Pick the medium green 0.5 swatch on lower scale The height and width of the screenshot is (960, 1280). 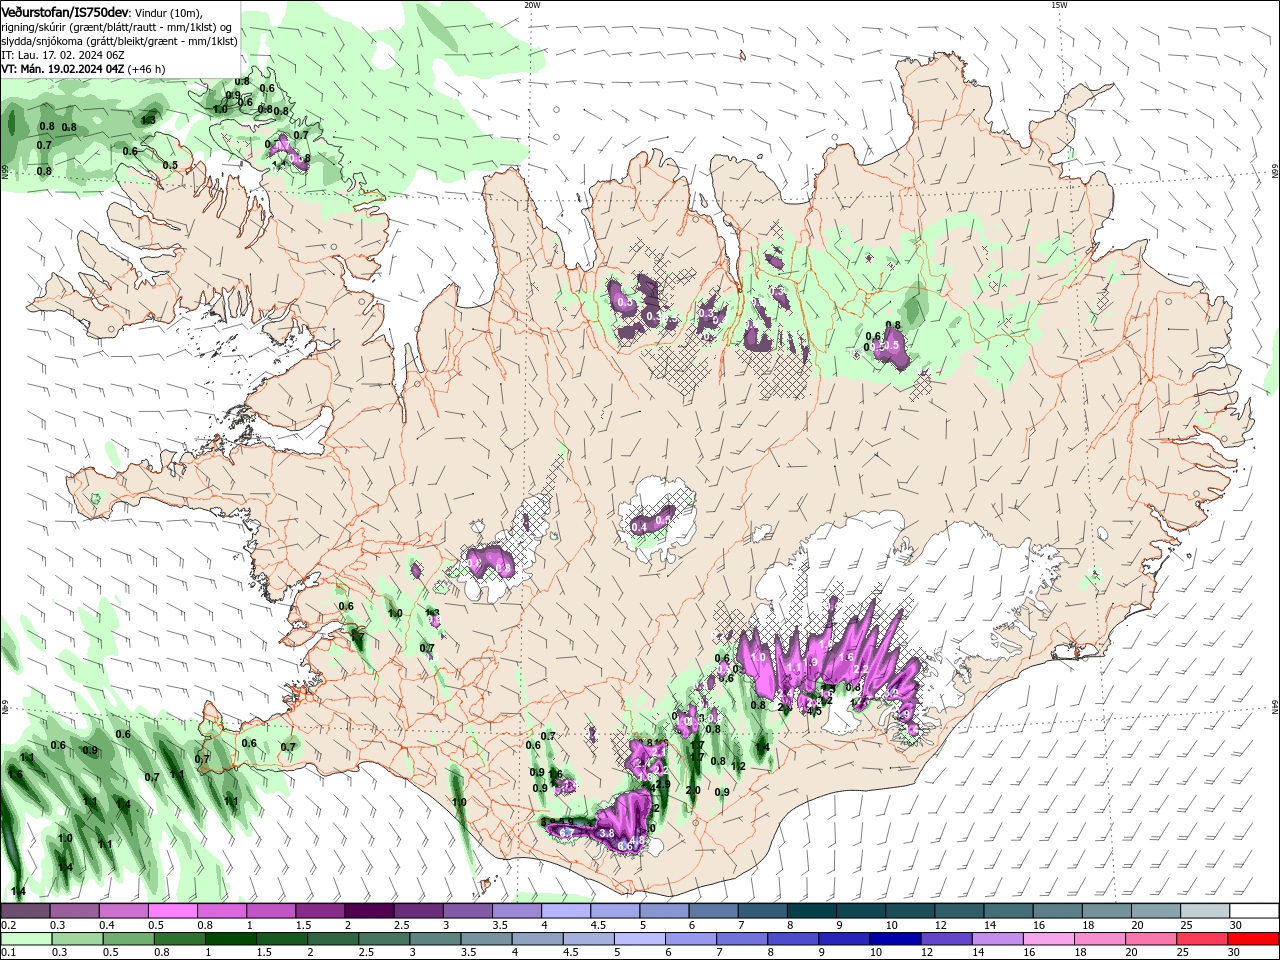click(127, 939)
